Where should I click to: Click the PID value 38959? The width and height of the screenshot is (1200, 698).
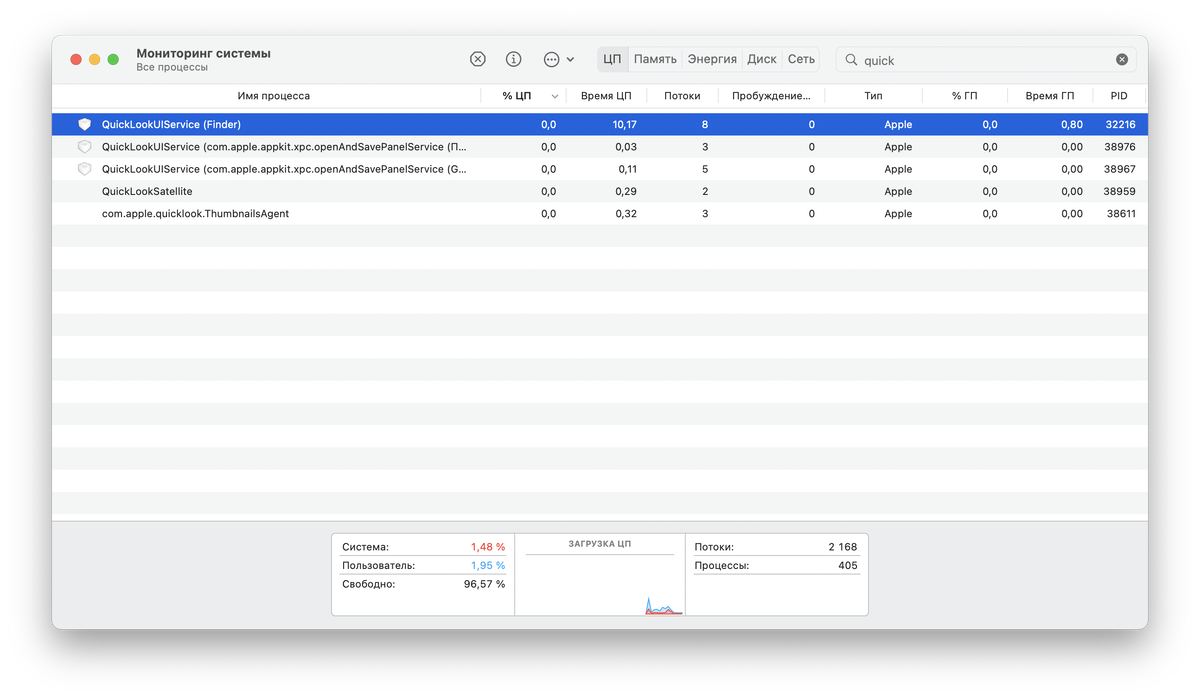pos(1119,191)
